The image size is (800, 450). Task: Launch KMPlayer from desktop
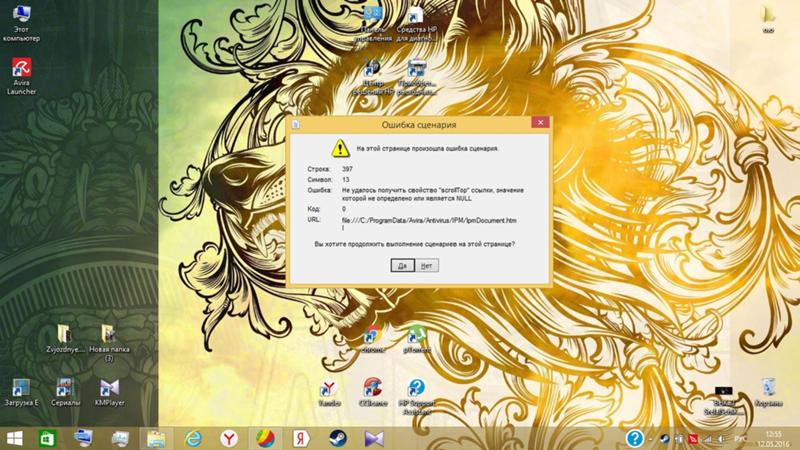point(109,392)
